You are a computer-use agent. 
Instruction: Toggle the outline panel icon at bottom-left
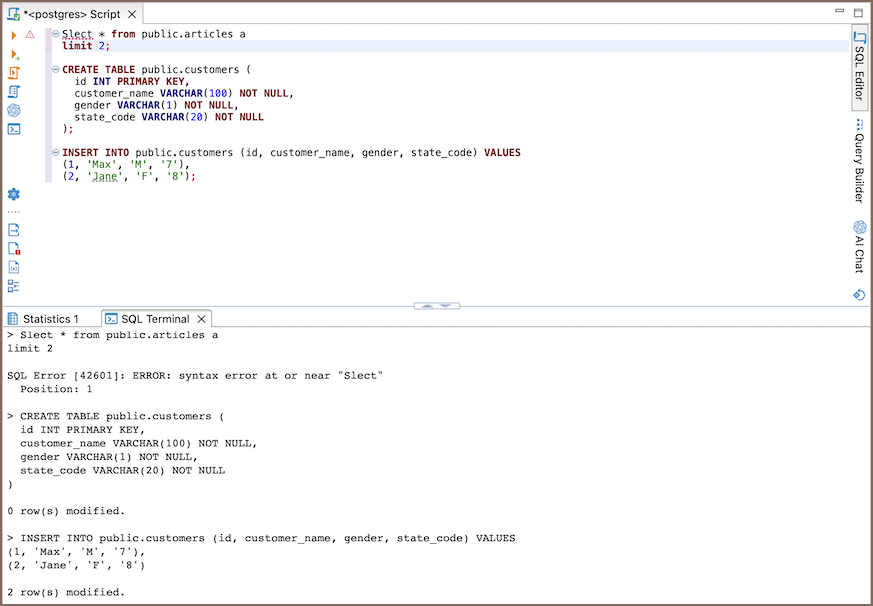tap(14, 286)
